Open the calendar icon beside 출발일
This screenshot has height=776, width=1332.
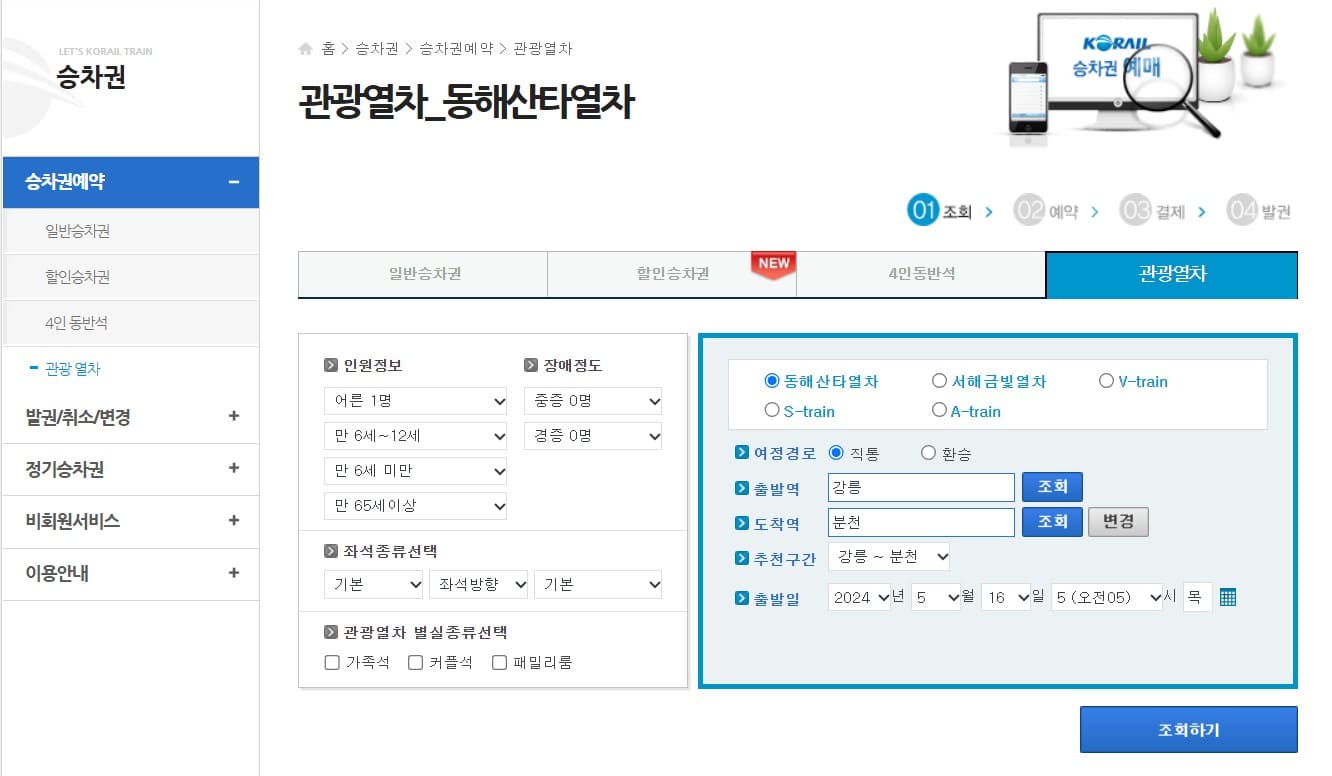(x=1228, y=596)
